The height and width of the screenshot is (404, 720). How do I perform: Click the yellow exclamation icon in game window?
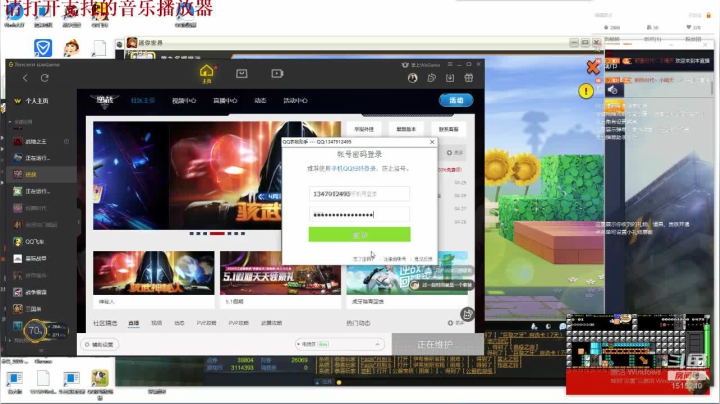coord(585,91)
